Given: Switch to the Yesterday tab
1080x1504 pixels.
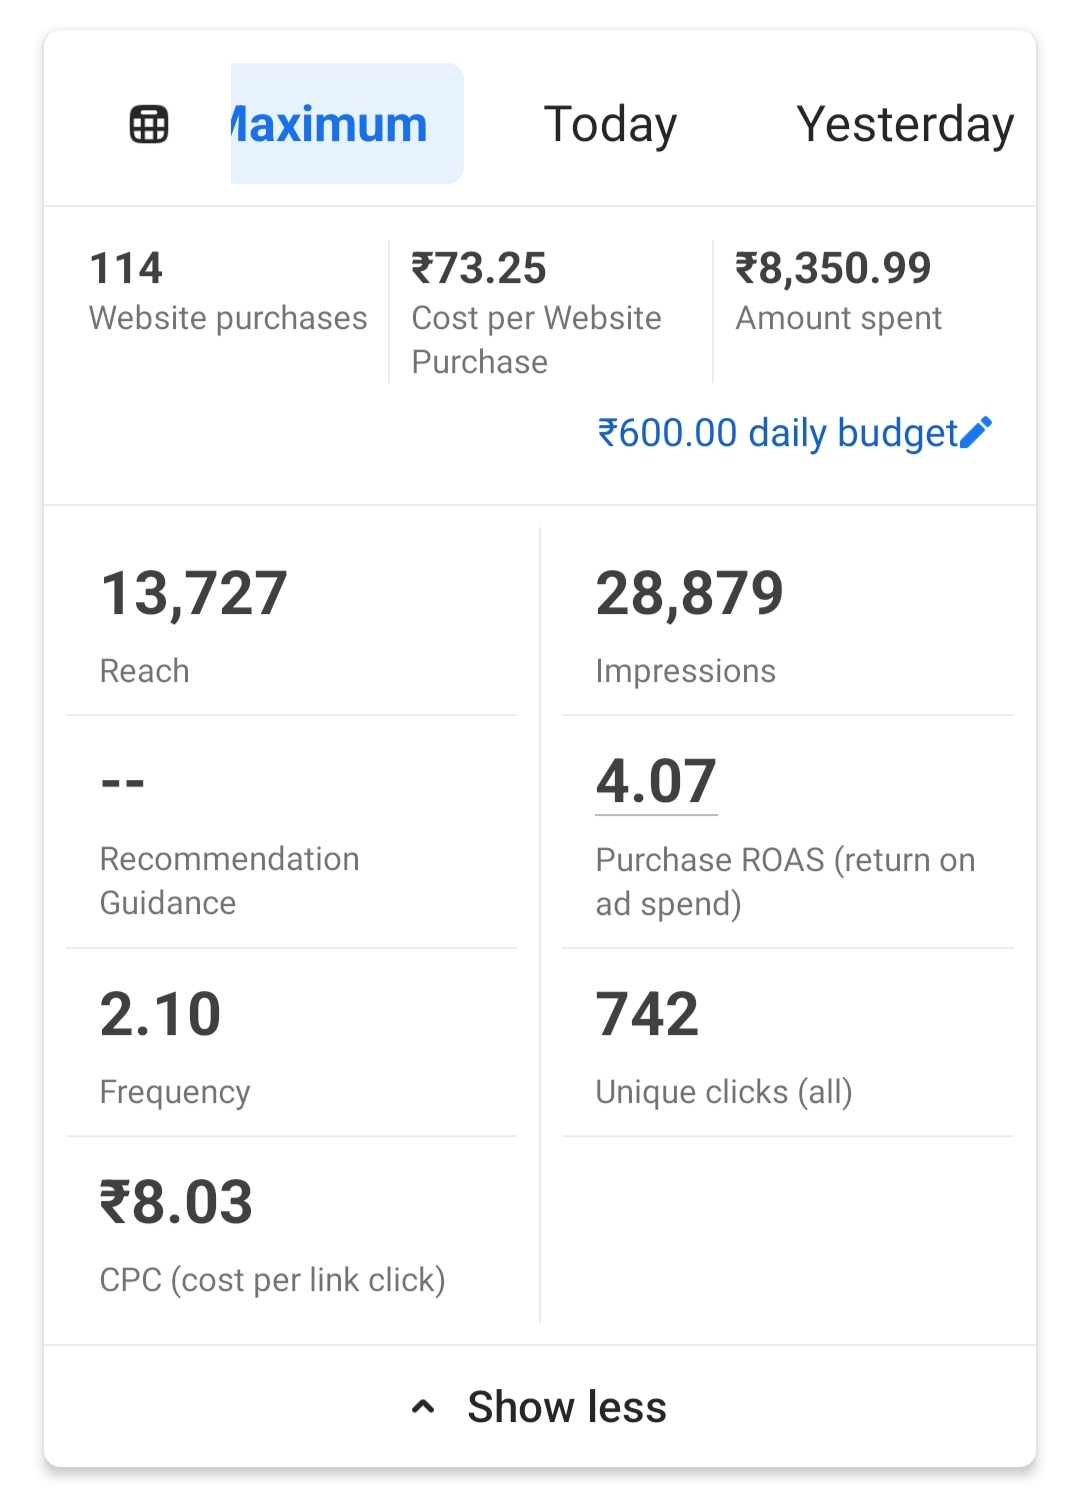Looking at the screenshot, I should [905, 124].
